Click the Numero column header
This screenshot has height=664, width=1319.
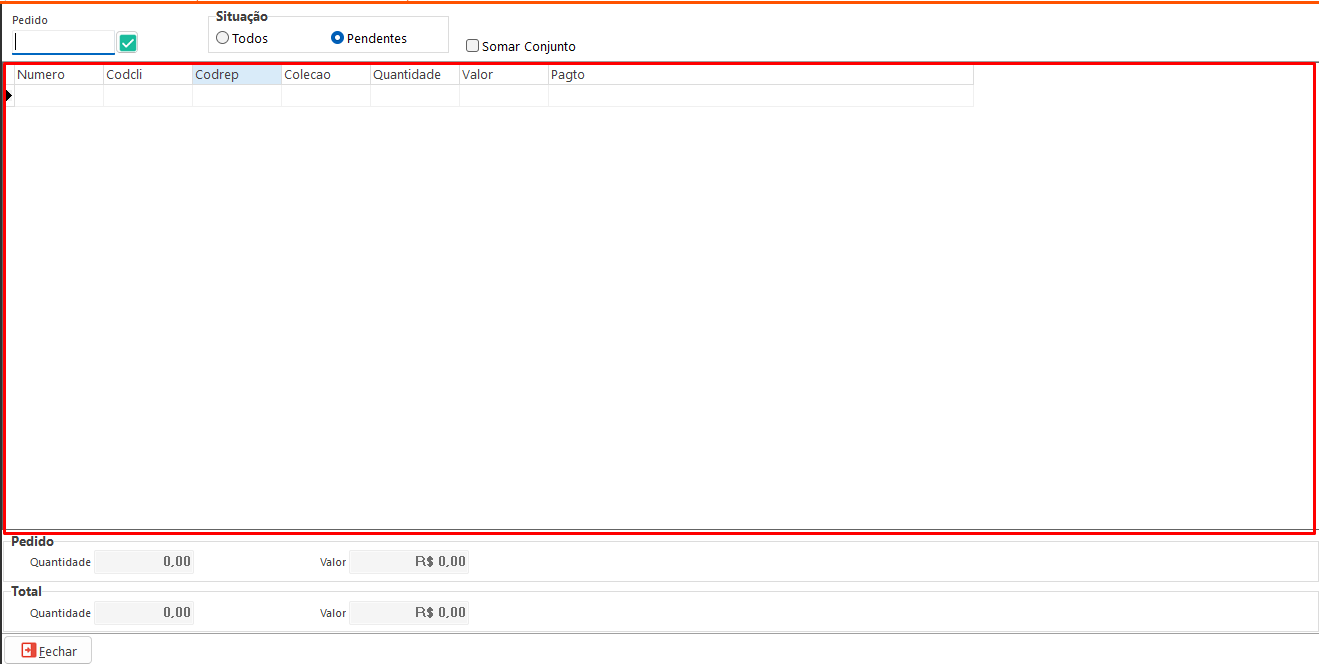[59, 75]
